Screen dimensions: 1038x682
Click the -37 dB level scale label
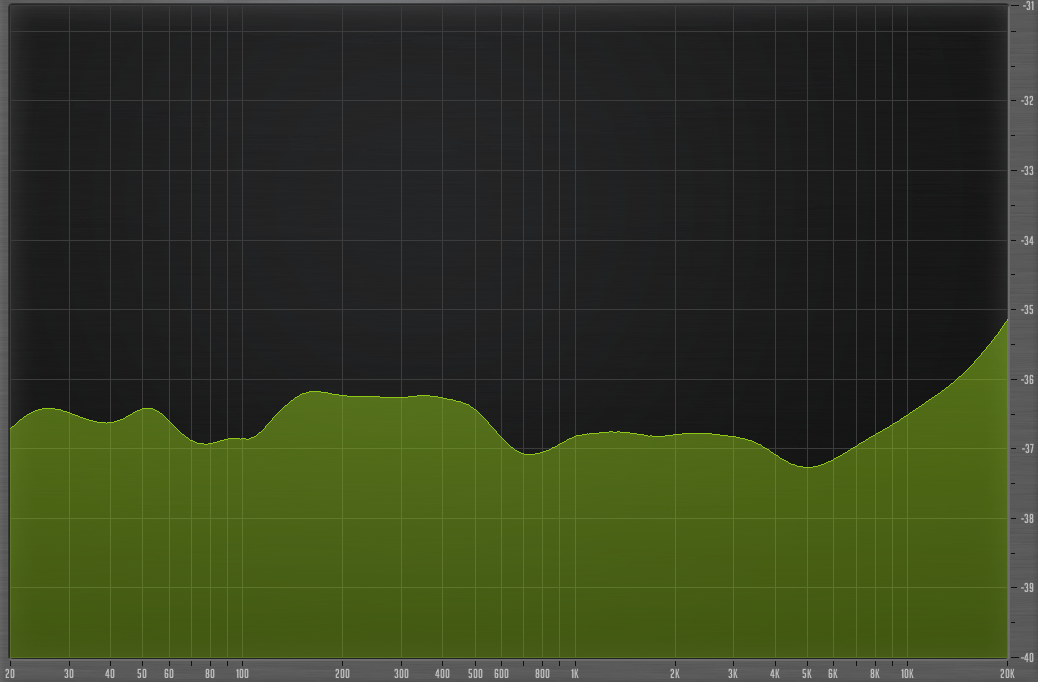(x=1027, y=448)
